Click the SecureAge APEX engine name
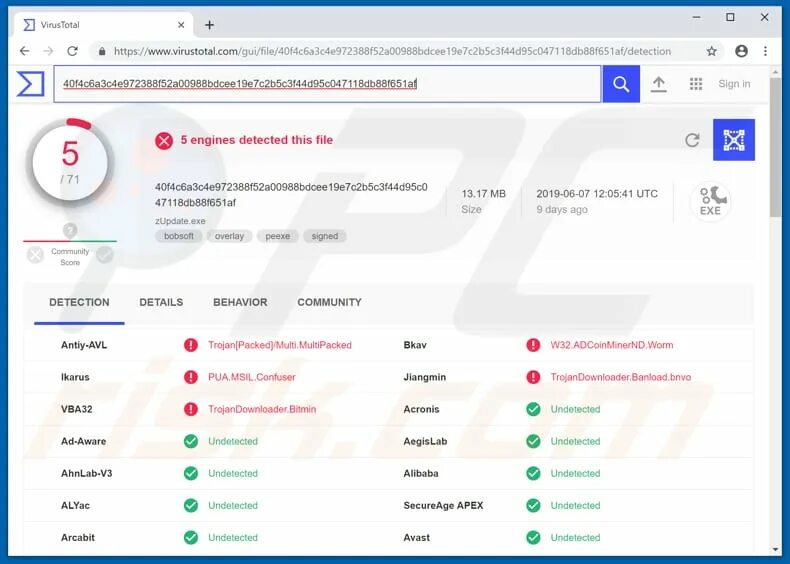Viewport: 790px width, 564px height. pyautogui.click(x=443, y=506)
